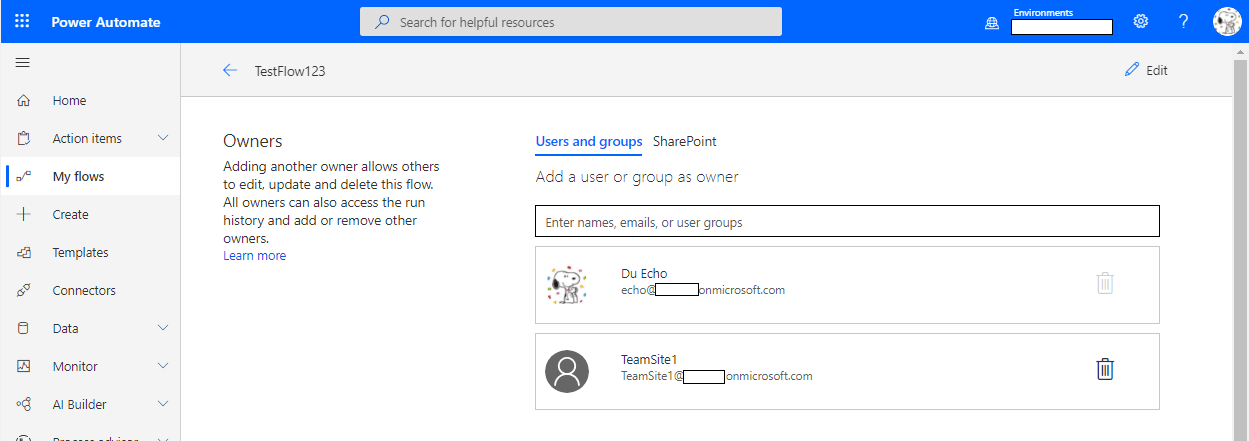Open the Learn more link
Image resolution: width=1249 pixels, height=441 pixels.
[255, 256]
